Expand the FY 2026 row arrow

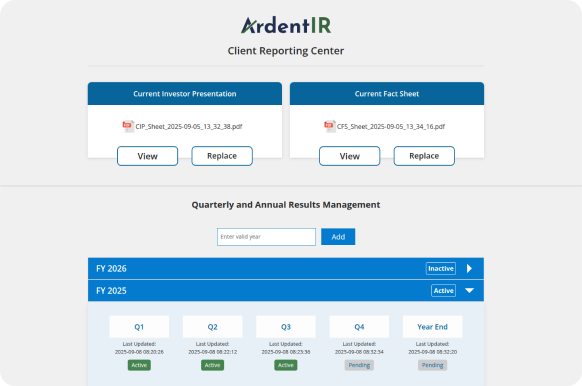[x=470, y=268]
